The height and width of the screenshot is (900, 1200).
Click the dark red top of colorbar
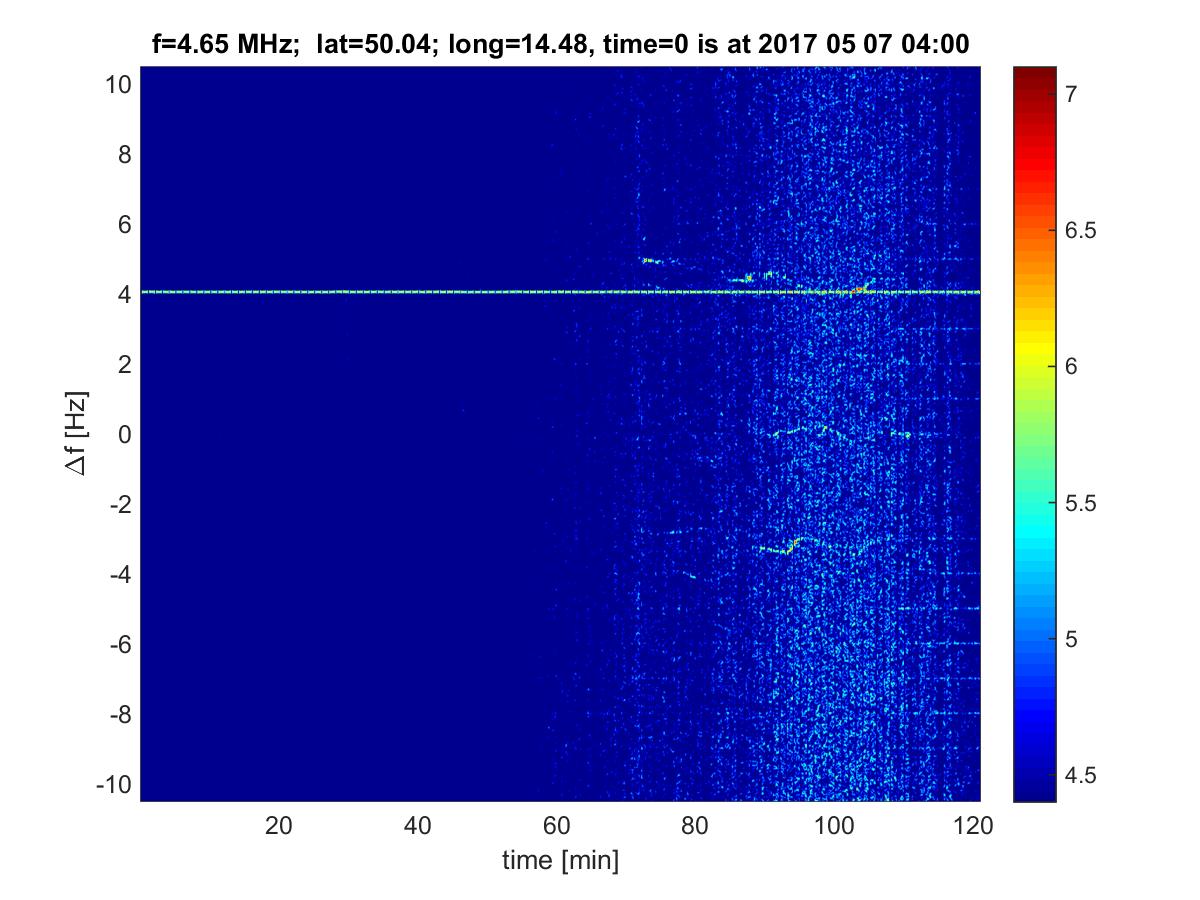click(1035, 73)
